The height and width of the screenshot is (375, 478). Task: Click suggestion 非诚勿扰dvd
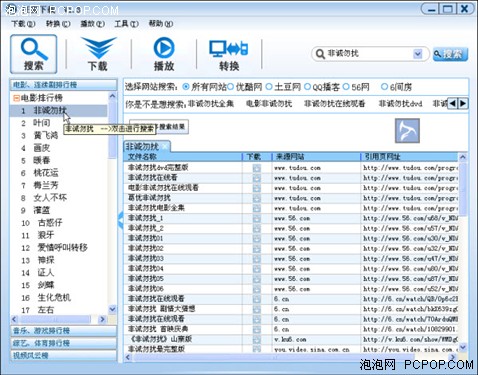pyautogui.click(x=401, y=104)
